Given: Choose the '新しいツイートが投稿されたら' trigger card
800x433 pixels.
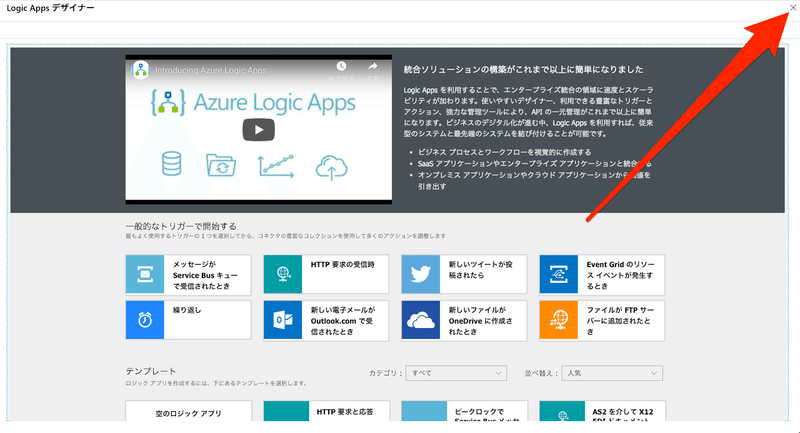Looking at the screenshot, I should pos(464,274).
